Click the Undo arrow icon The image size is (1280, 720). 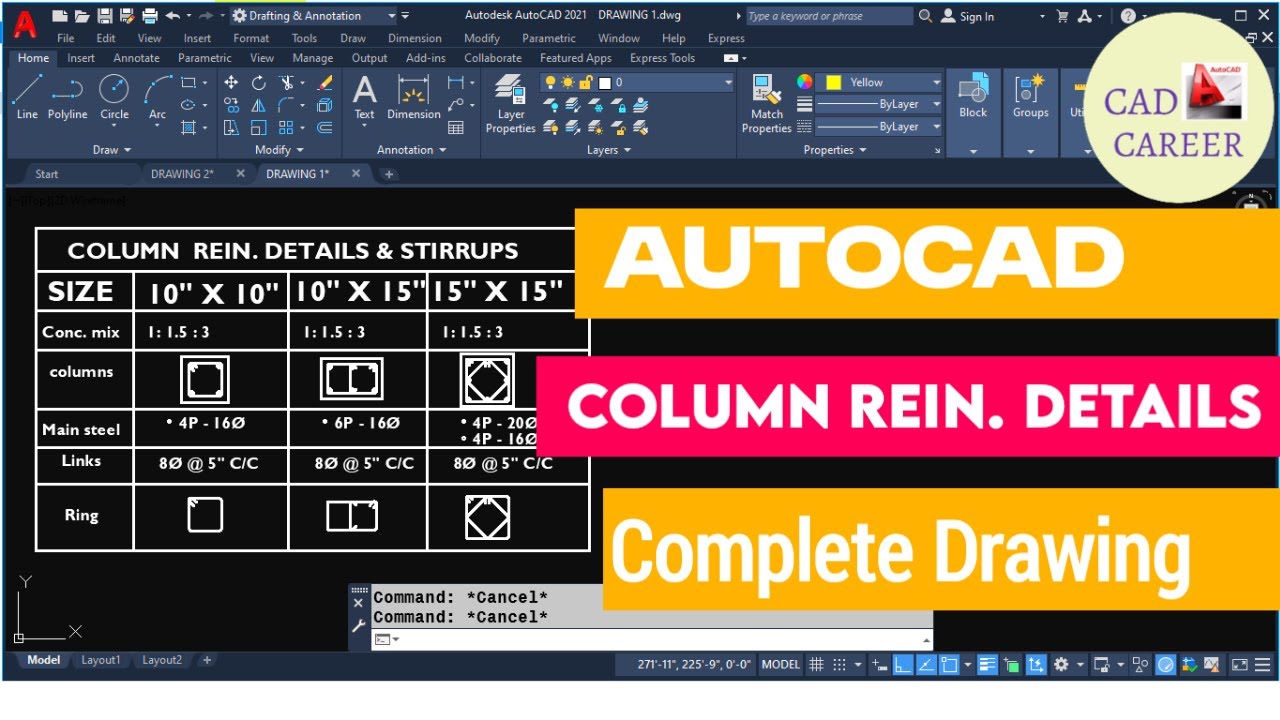(172, 16)
